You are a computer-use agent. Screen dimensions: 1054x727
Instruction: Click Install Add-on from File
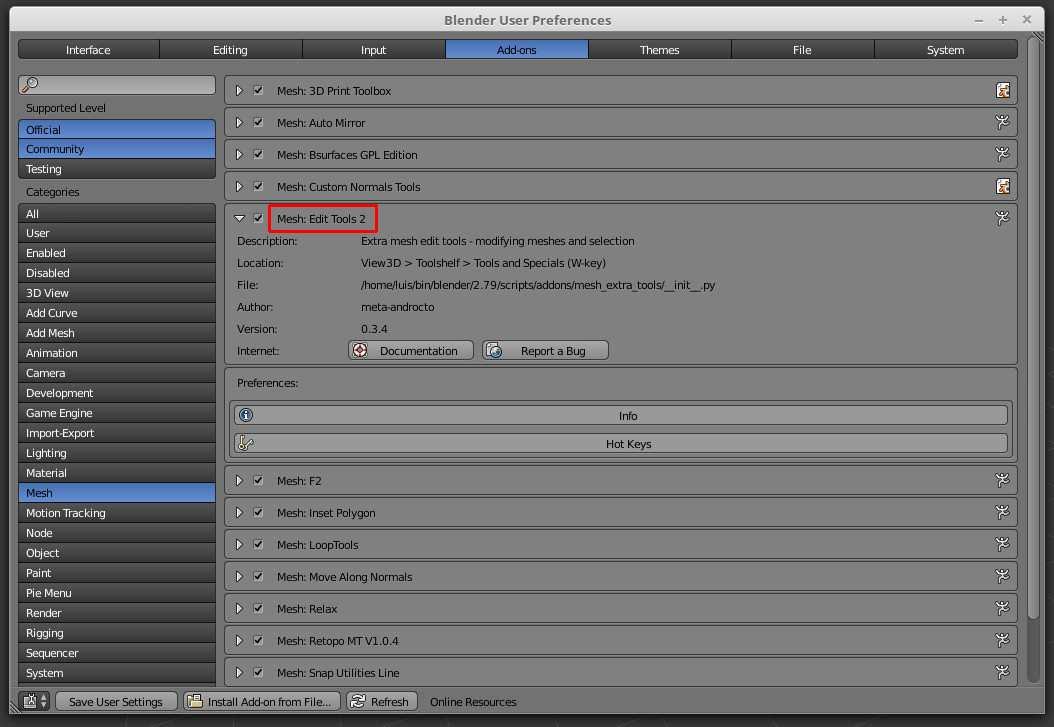[x=262, y=701]
